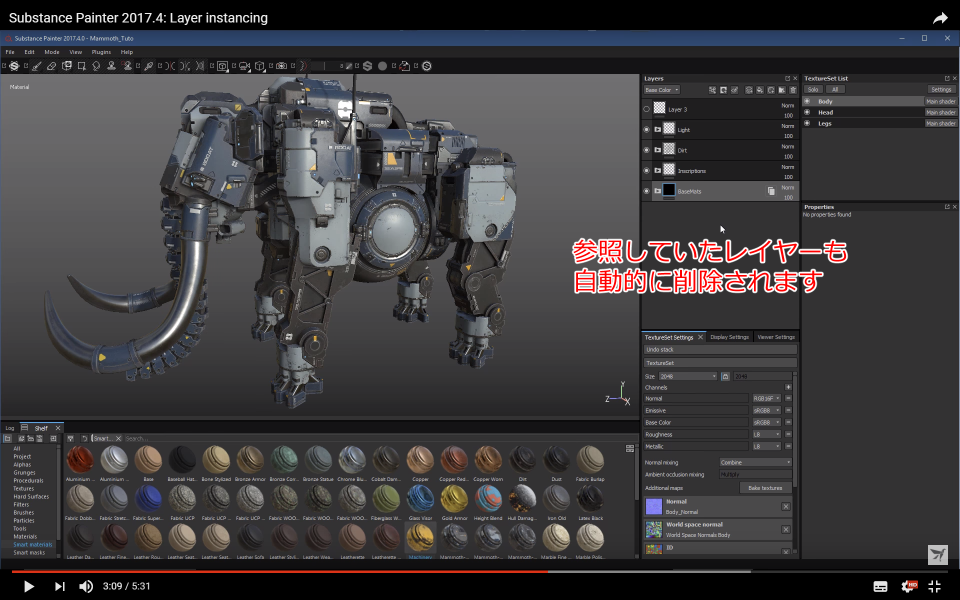This screenshot has width=960, height=600.
Task: Toggle visibility of Head texture set
Action: 807,112
